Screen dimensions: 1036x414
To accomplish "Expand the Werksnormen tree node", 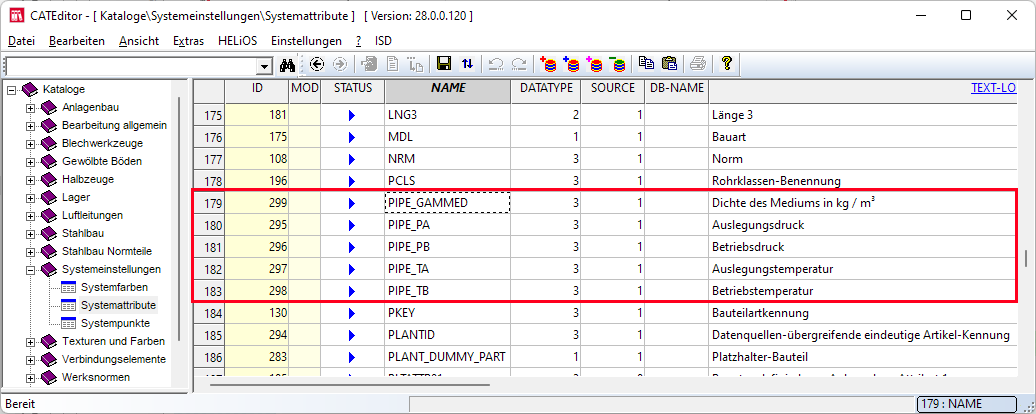I will [x=30, y=378].
